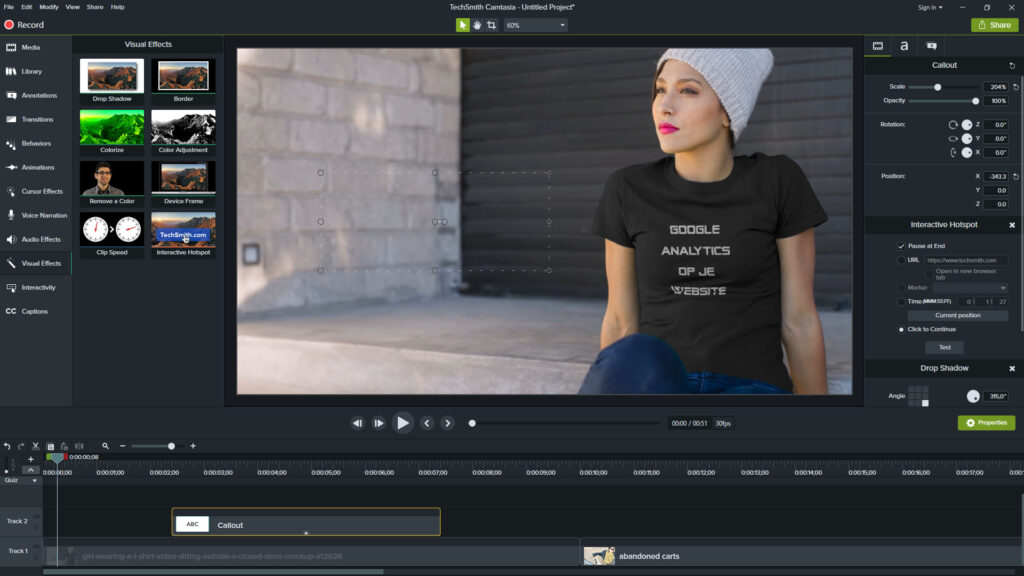Image resolution: width=1024 pixels, height=576 pixels.
Task: Open the Modify menu
Action: pyautogui.click(x=48, y=7)
